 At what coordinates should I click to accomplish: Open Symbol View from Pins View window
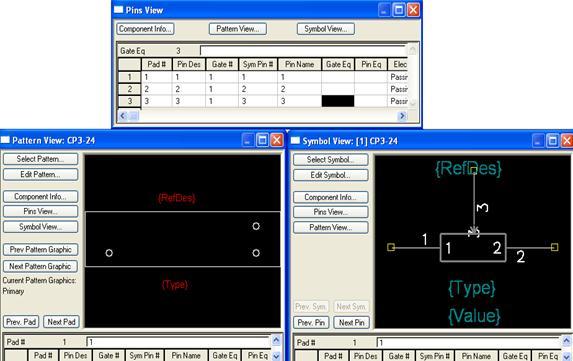point(326,29)
